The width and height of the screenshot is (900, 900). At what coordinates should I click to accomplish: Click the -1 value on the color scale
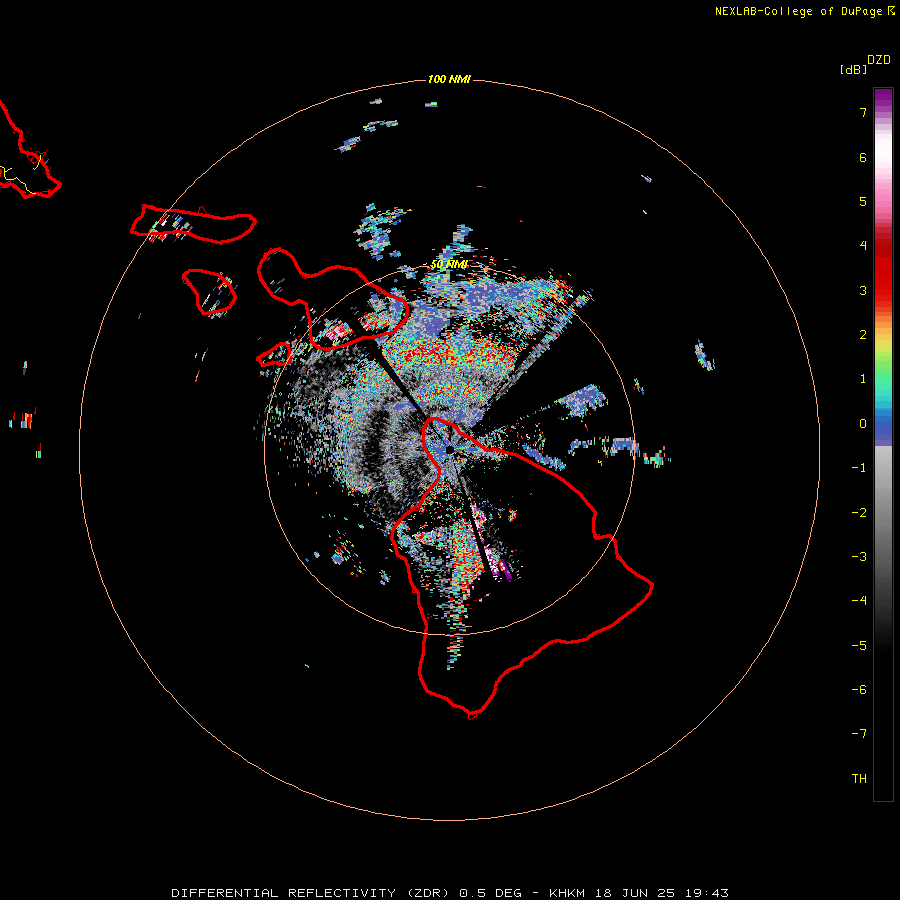[859, 468]
